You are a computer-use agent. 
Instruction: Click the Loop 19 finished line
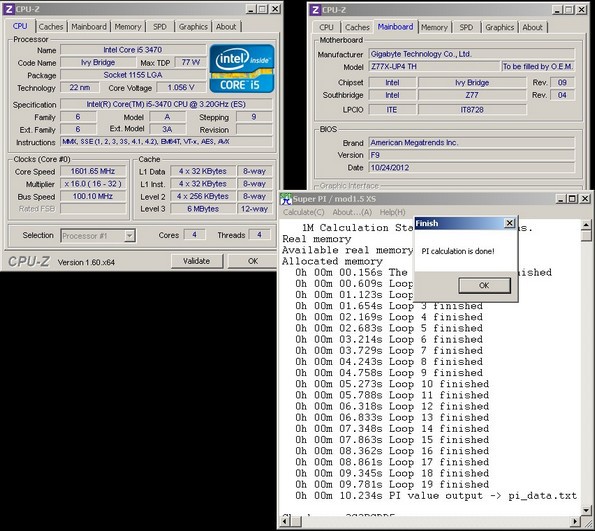point(392,484)
